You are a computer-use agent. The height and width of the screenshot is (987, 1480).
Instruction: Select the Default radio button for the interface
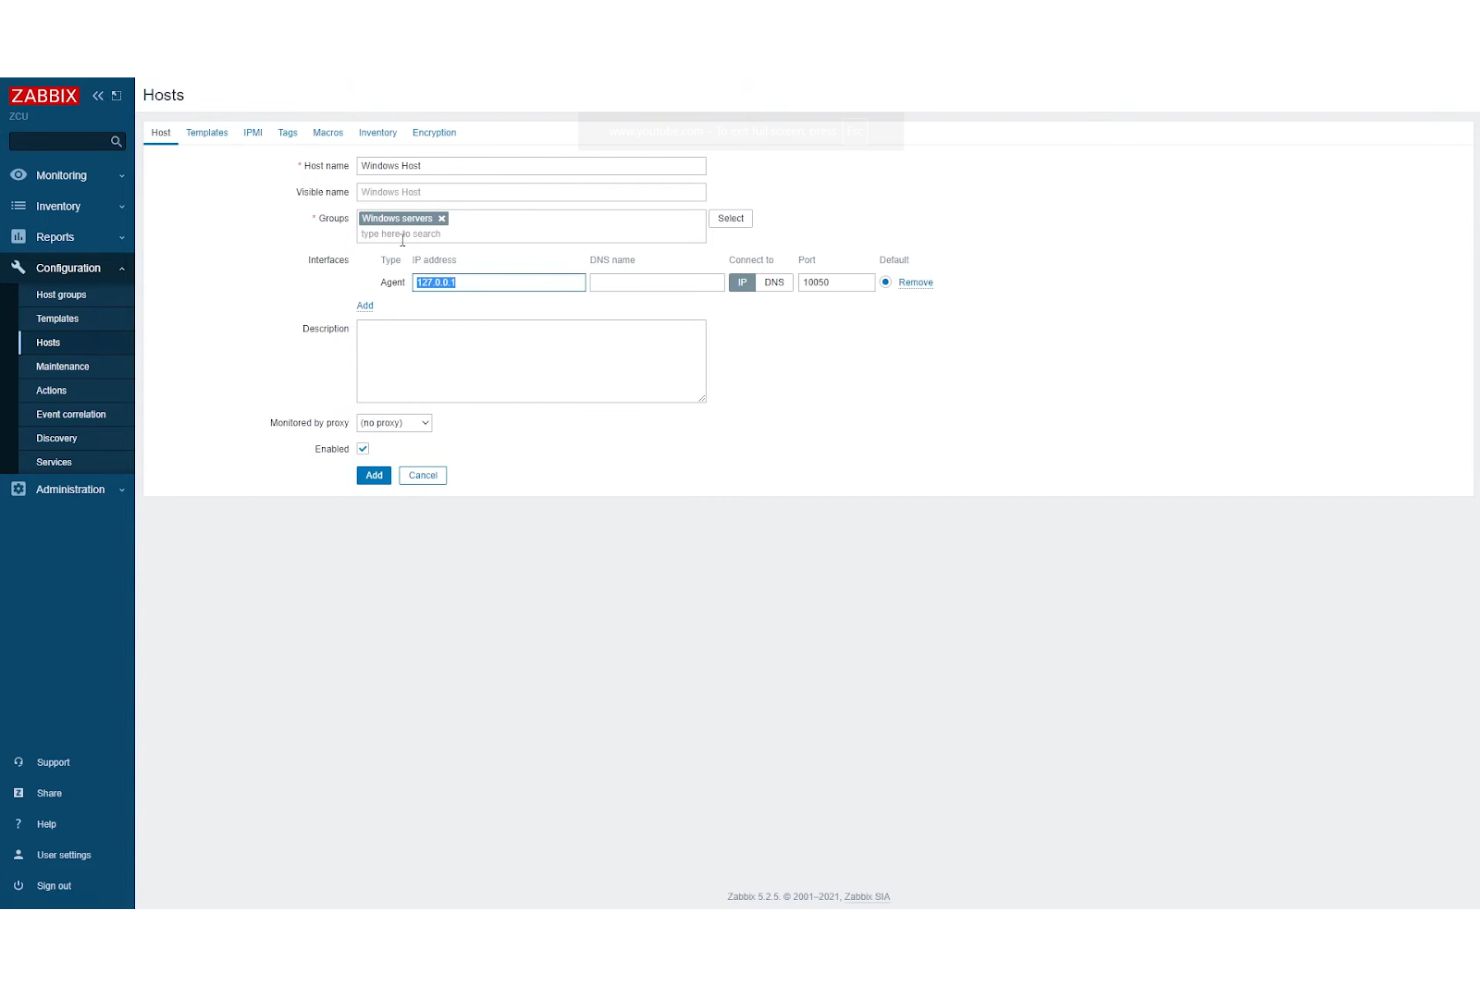pos(885,282)
